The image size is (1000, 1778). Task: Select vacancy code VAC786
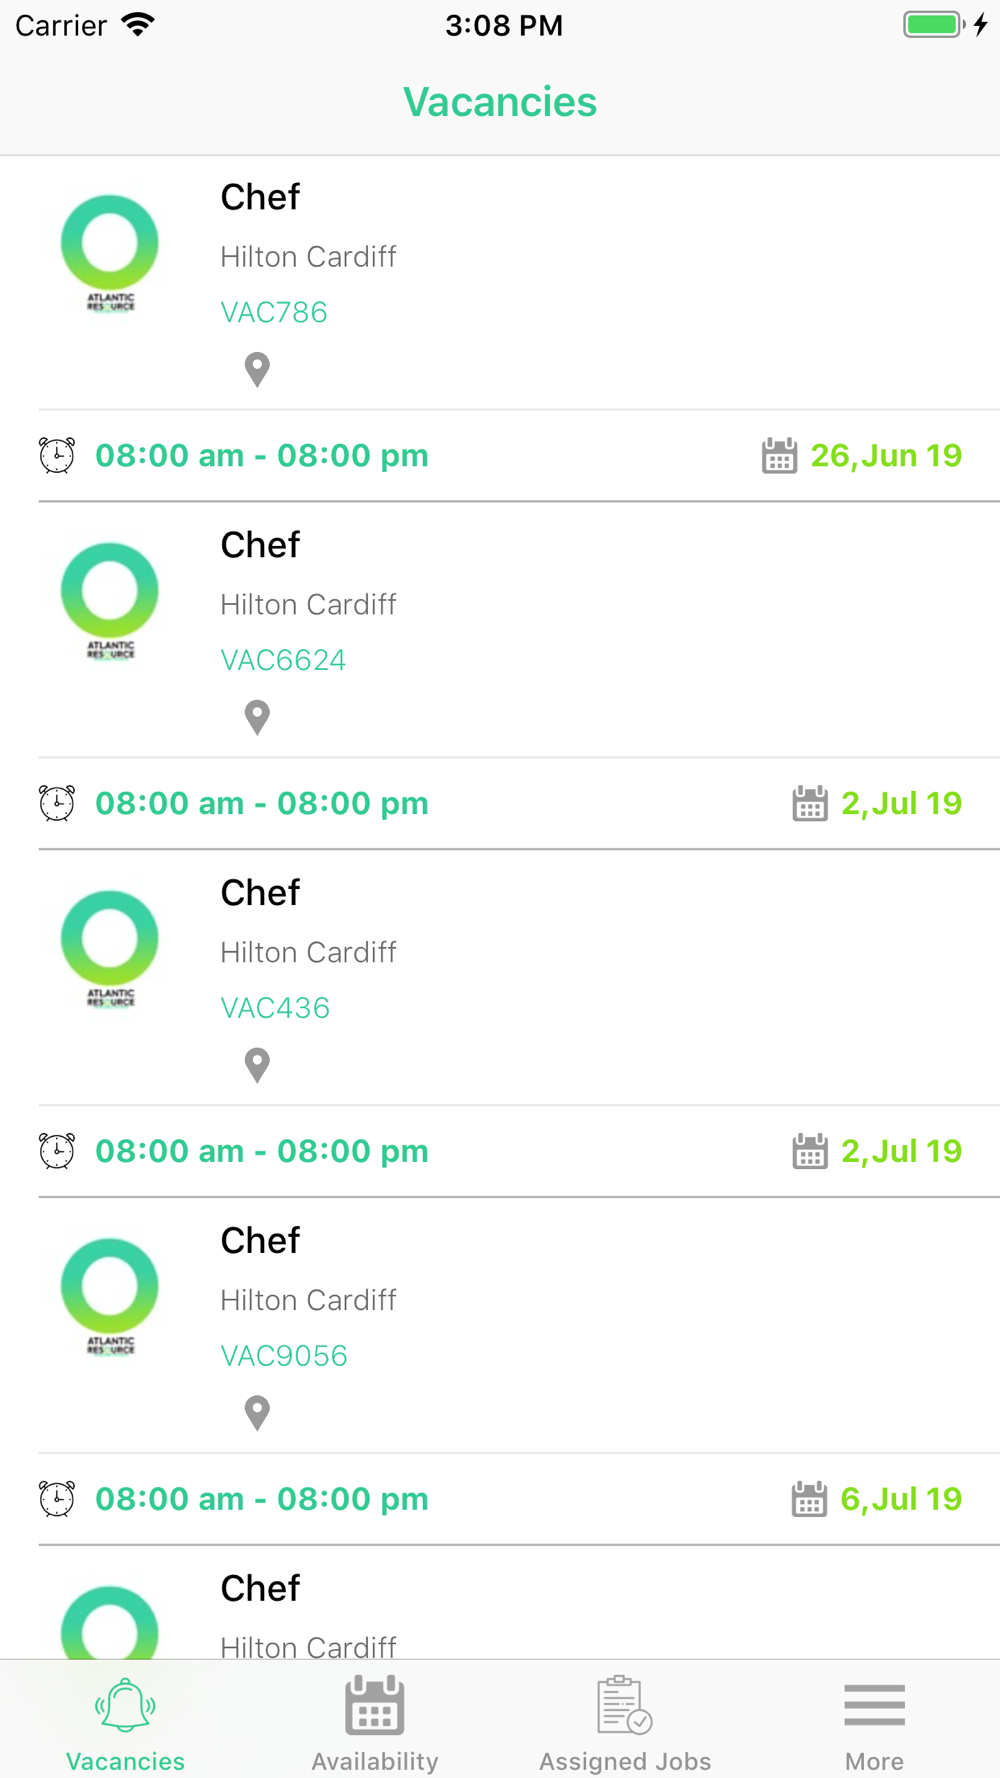[x=274, y=312]
